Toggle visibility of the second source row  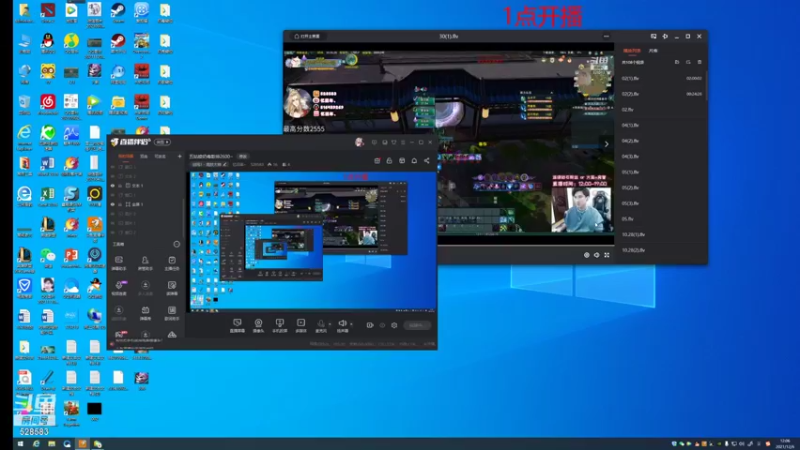click(113, 177)
